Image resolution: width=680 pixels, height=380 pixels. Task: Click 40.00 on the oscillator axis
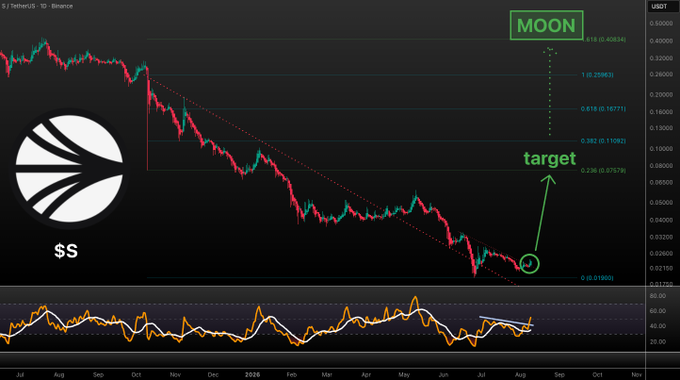657,326
